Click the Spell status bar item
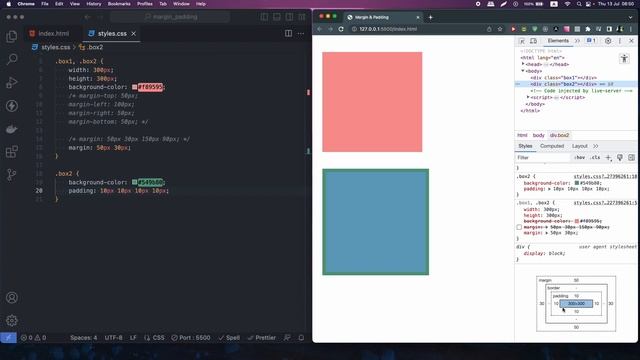Screen dimensions: 640x360 pyautogui.click(x=229, y=338)
